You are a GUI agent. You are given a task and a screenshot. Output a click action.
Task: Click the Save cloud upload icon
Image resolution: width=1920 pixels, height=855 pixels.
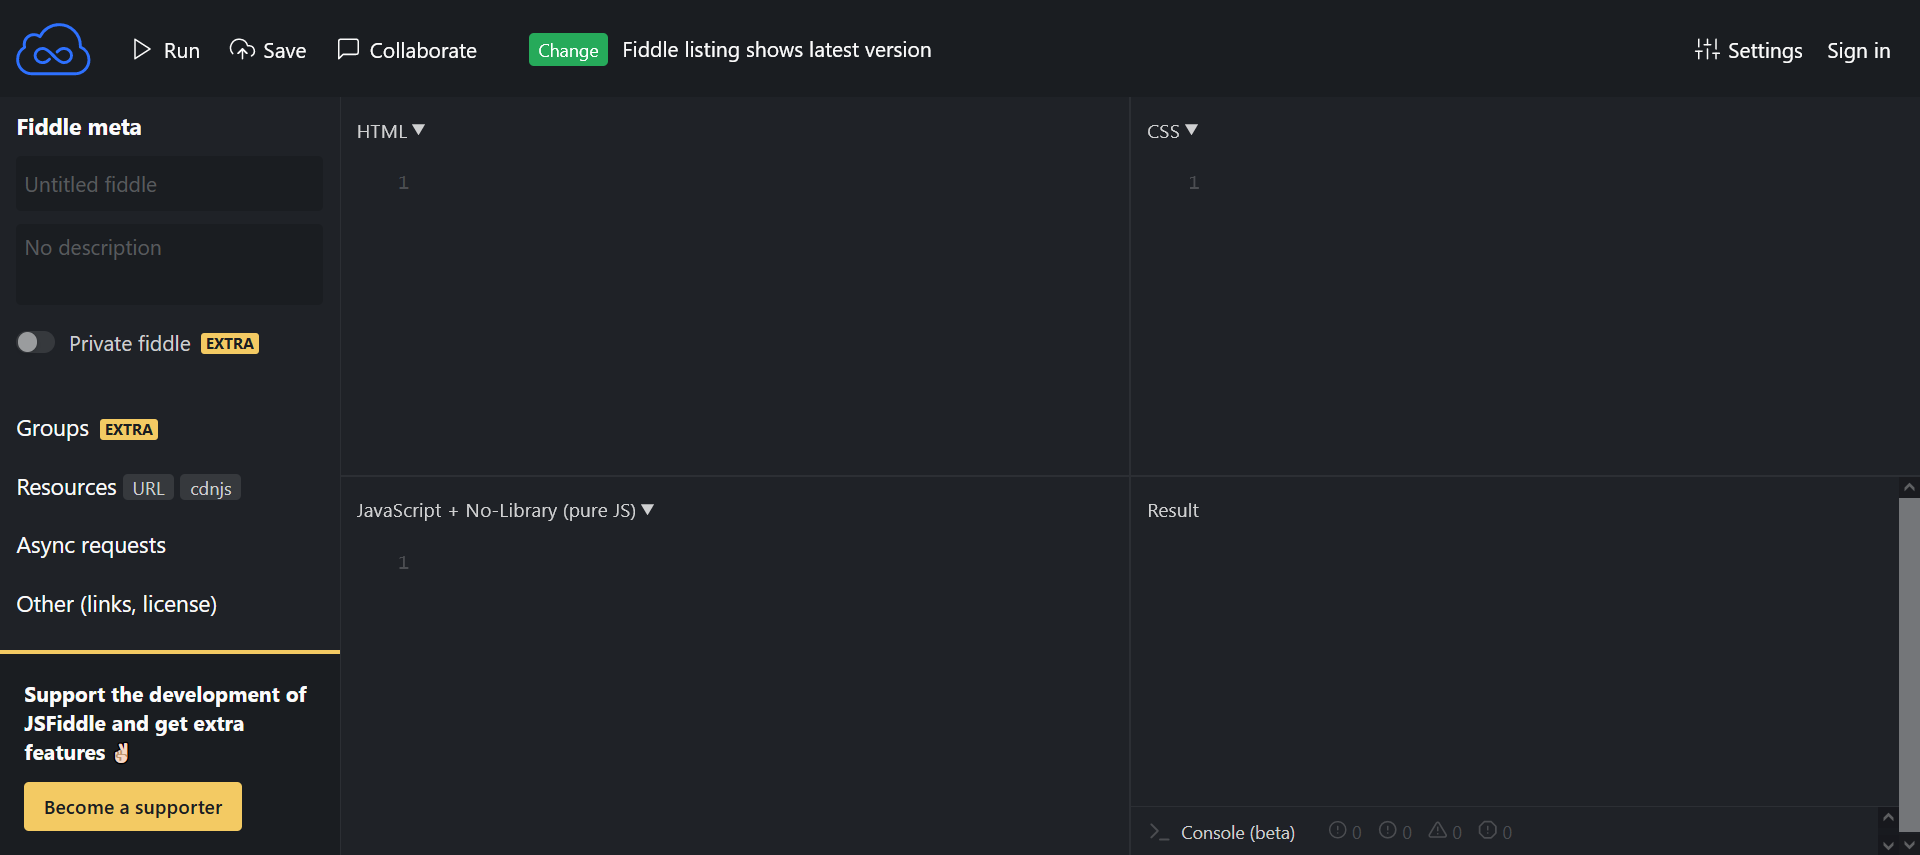[x=241, y=49]
